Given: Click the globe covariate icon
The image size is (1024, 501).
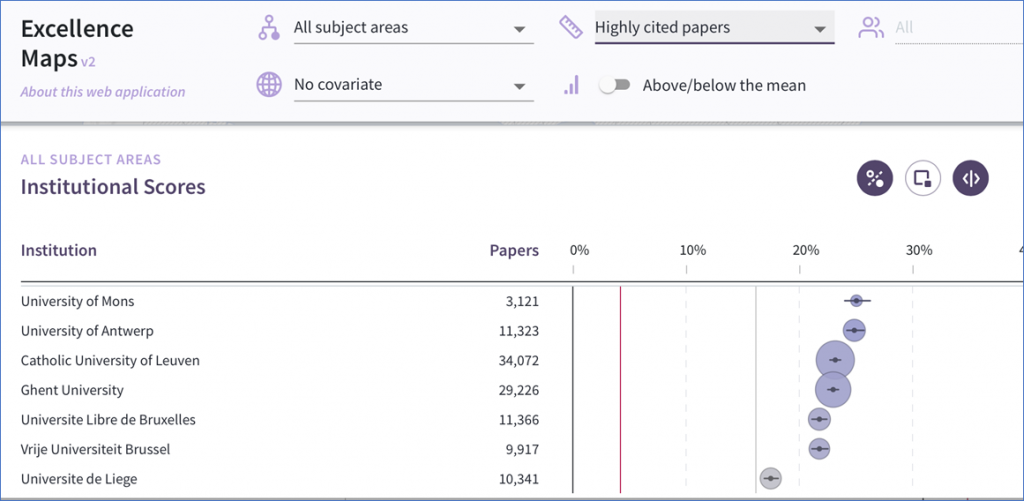Looking at the screenshot, I should [268, 85].
